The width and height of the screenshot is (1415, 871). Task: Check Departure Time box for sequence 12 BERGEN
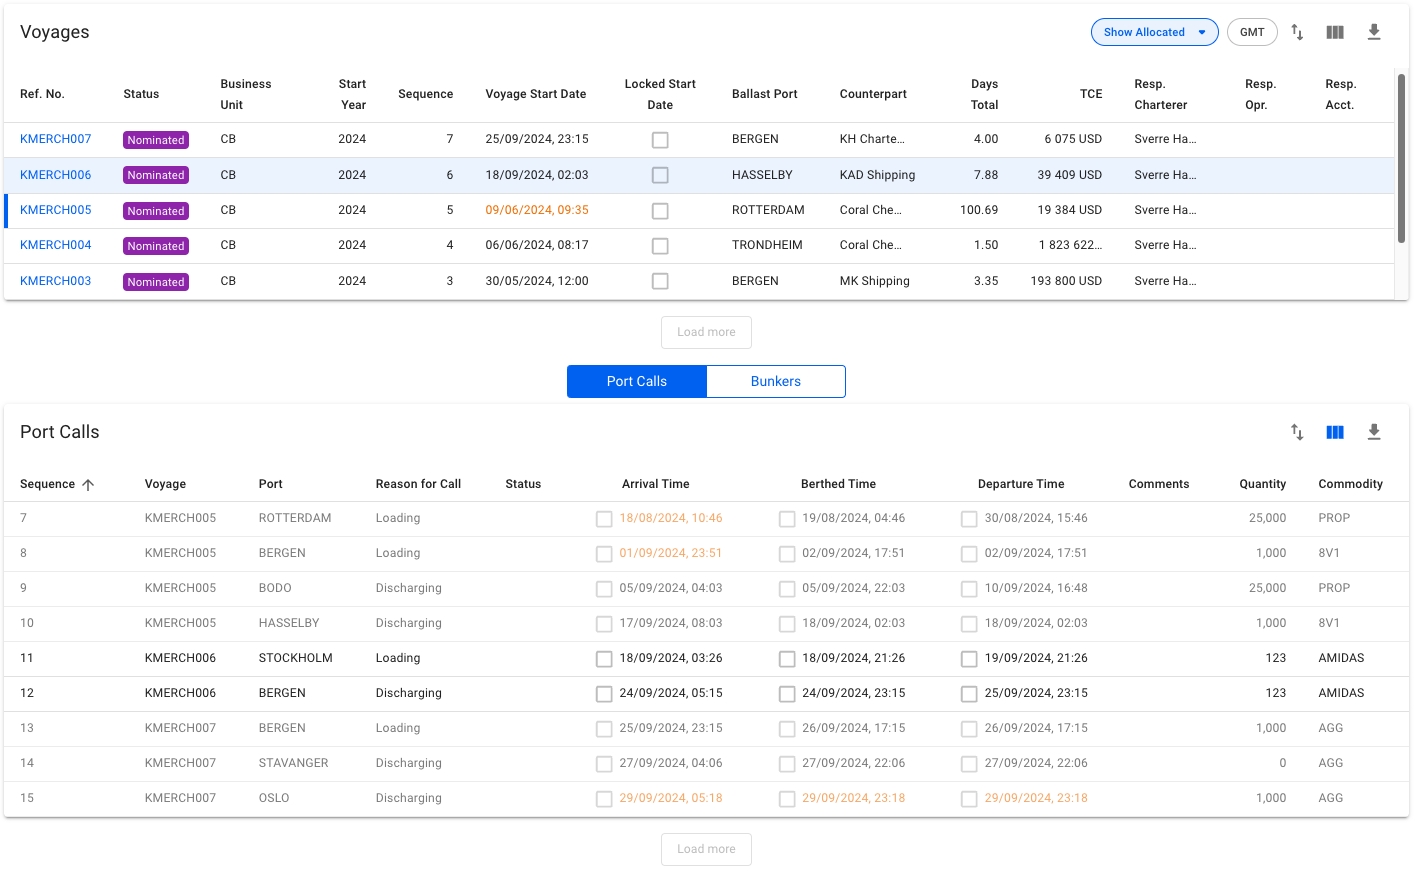(969, 694)
